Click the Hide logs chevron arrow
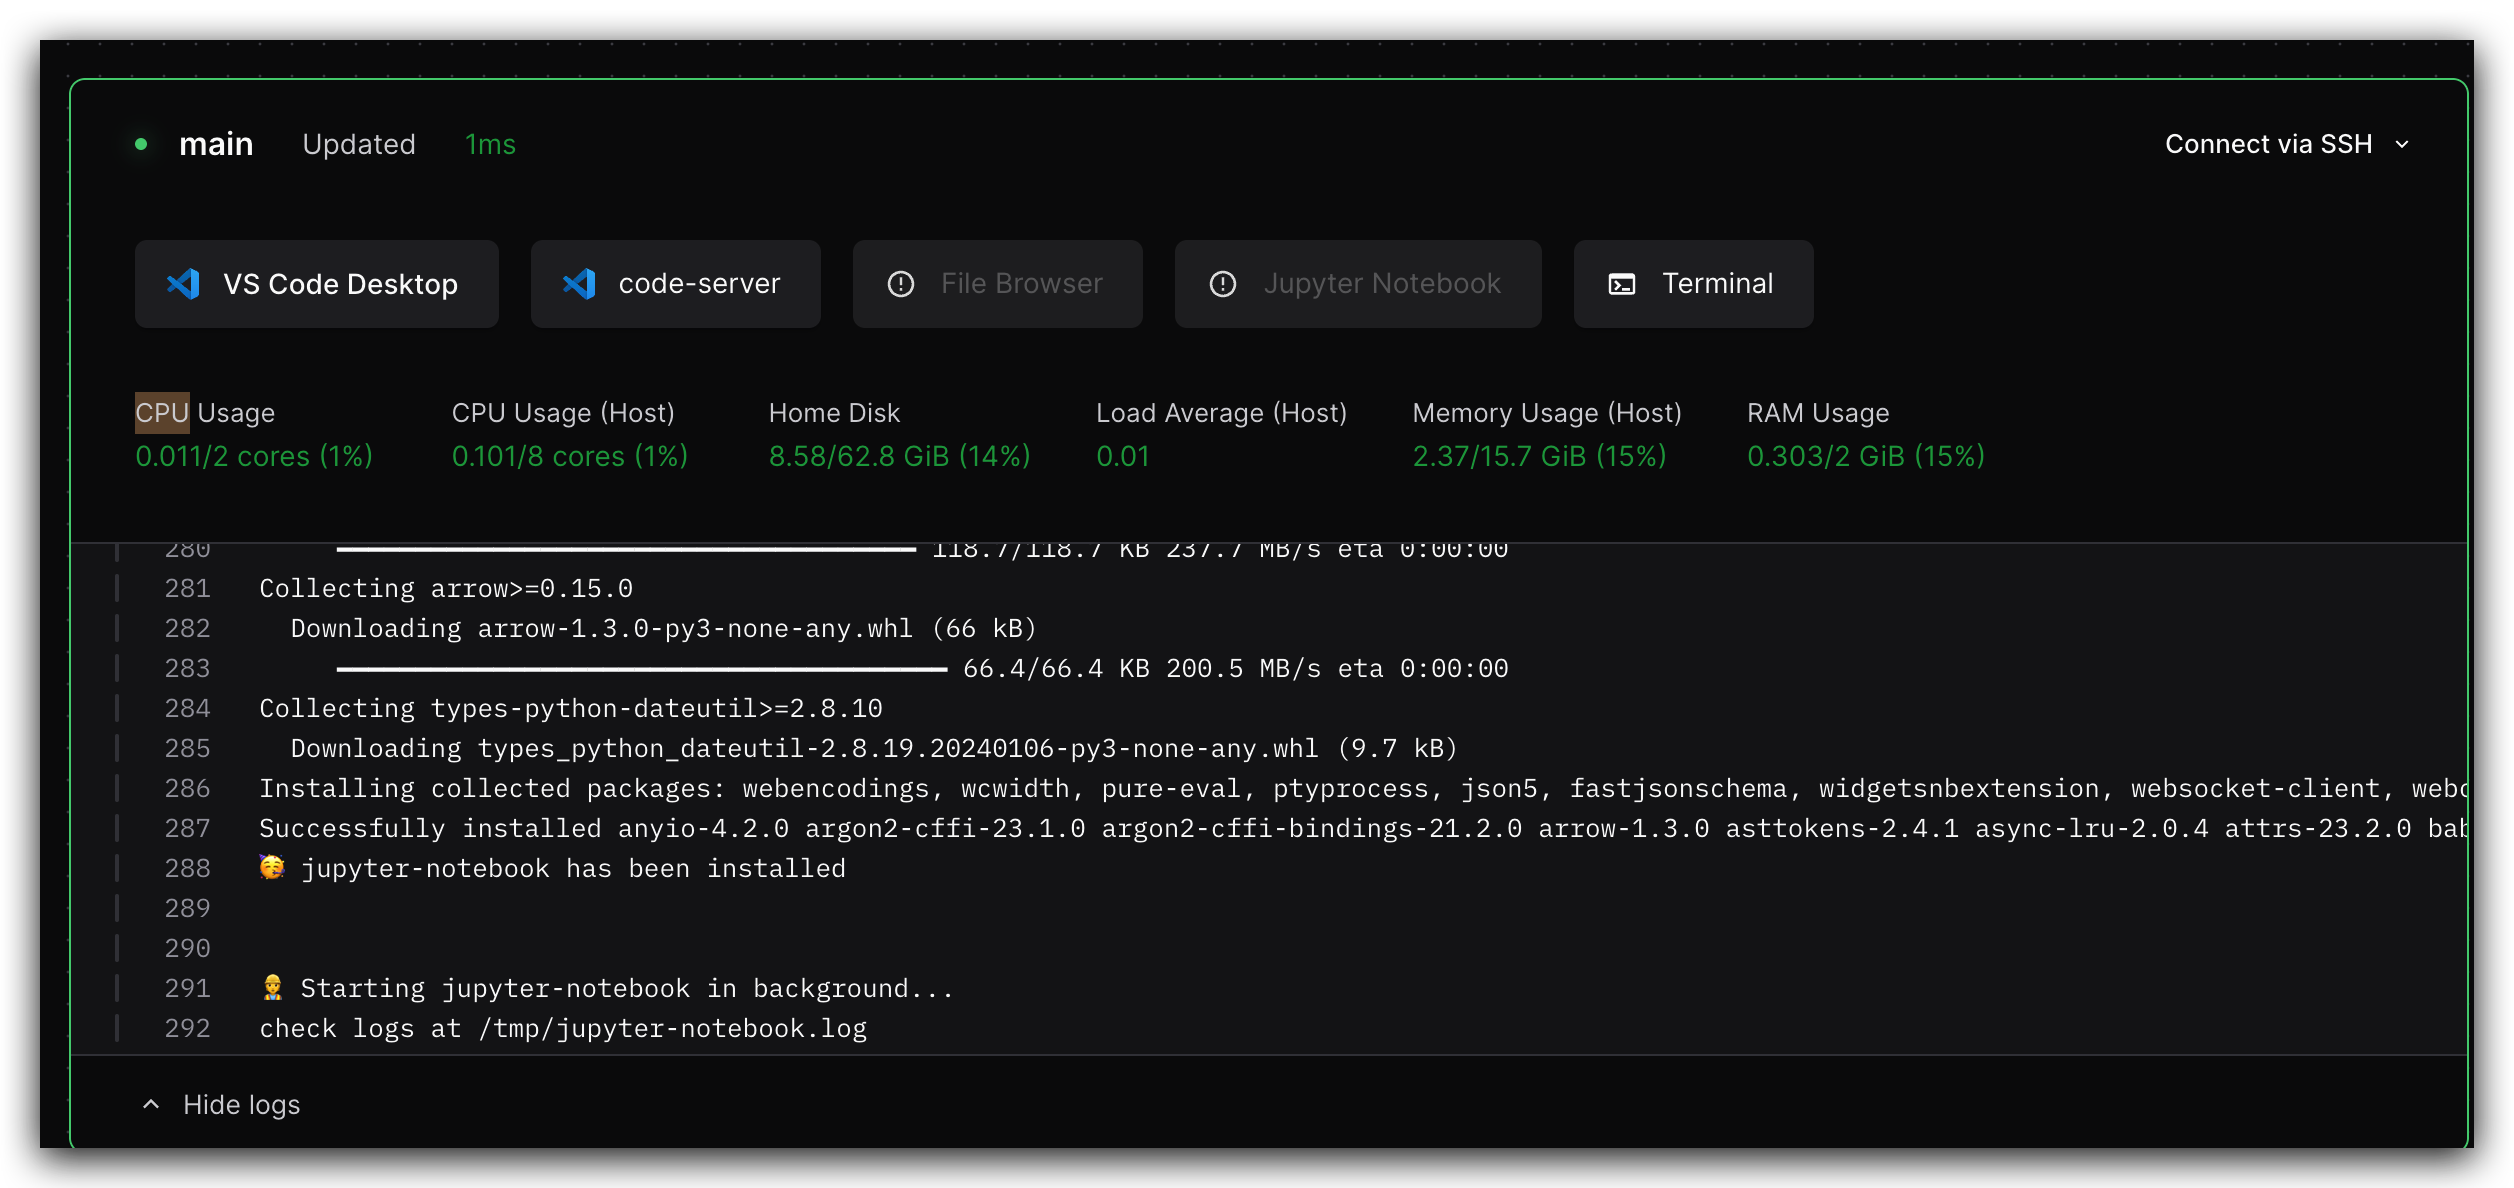The width and height of the screenshot is (2514, 1188). click(x=151, y=1104)
